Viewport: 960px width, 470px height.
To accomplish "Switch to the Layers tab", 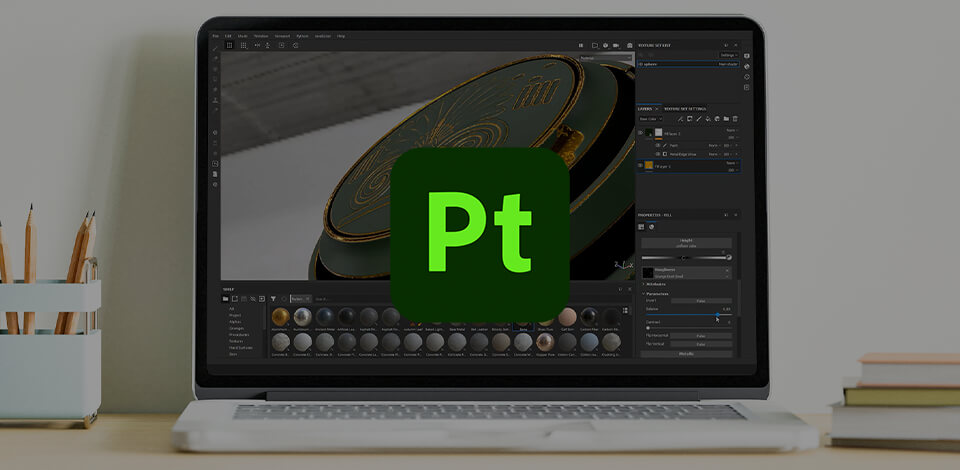I will 645,109.
